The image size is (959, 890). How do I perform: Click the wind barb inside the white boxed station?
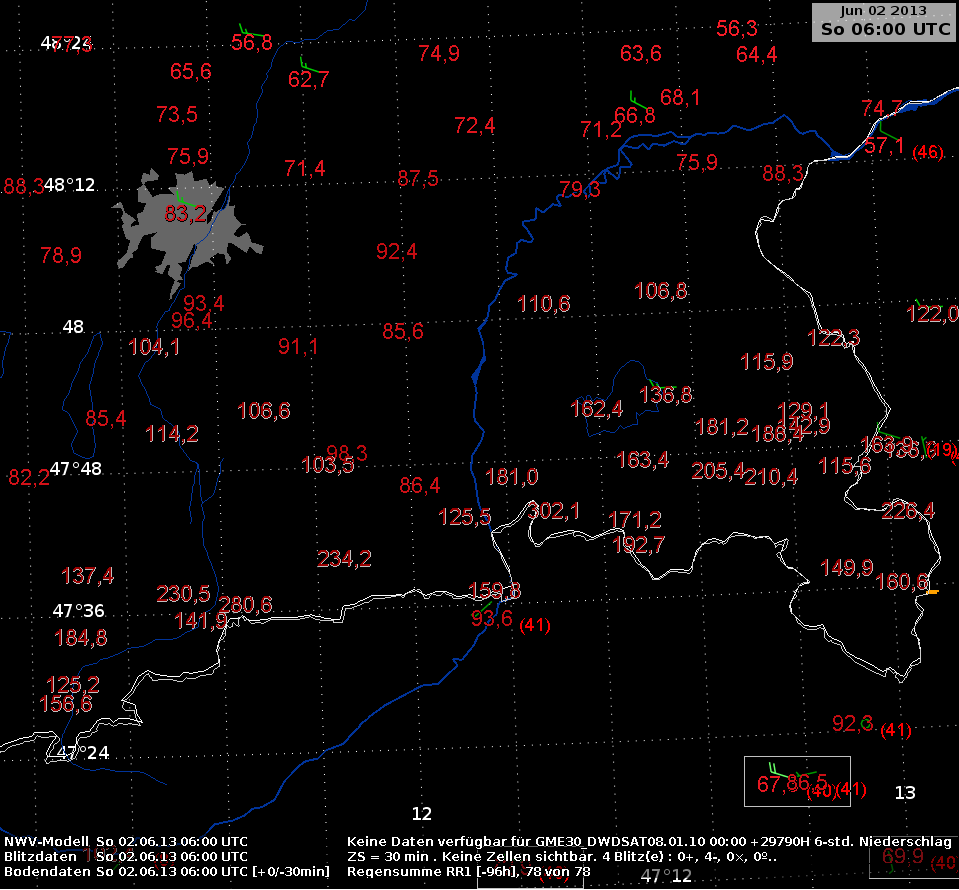point(771,768)
